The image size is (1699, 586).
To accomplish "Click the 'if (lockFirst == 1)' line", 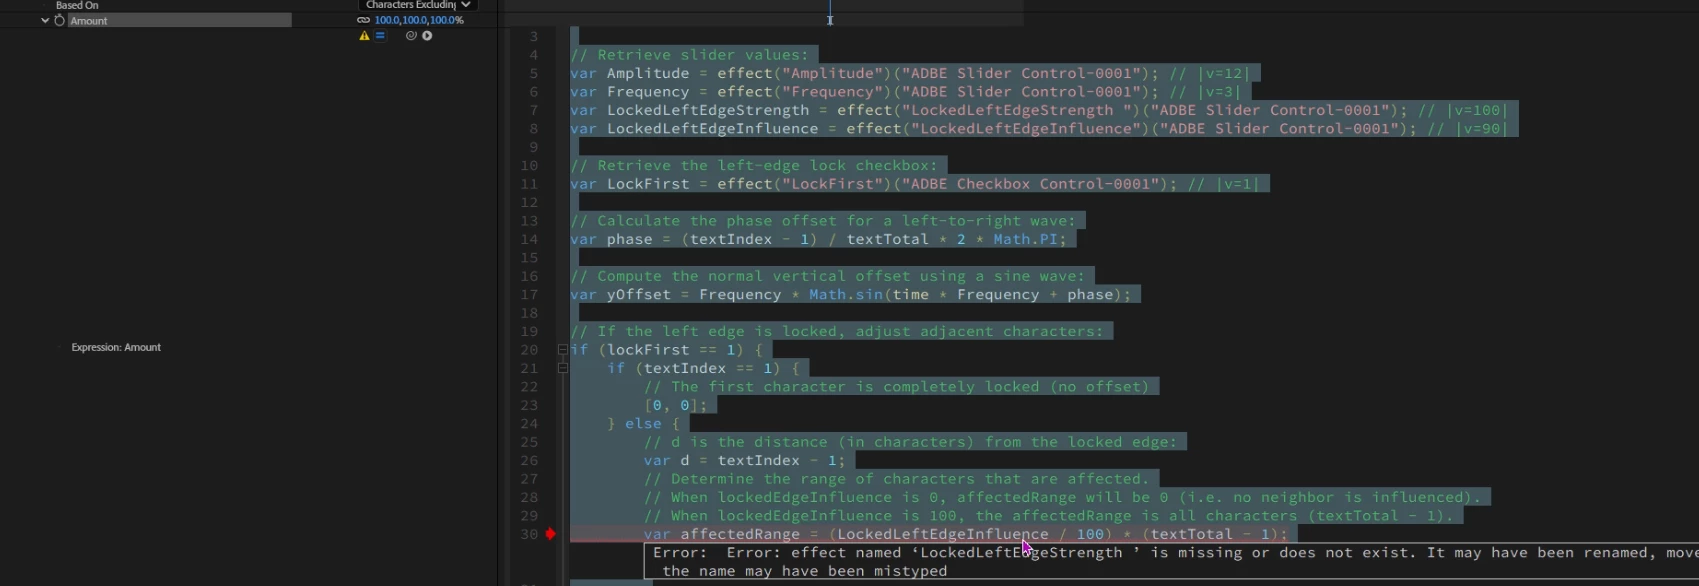I will click(x=667, y=350).
